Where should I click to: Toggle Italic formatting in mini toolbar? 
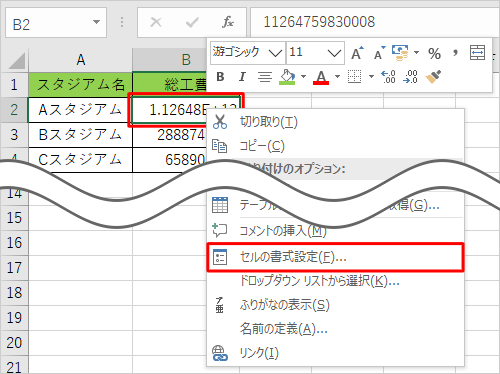tap(242, 77)
